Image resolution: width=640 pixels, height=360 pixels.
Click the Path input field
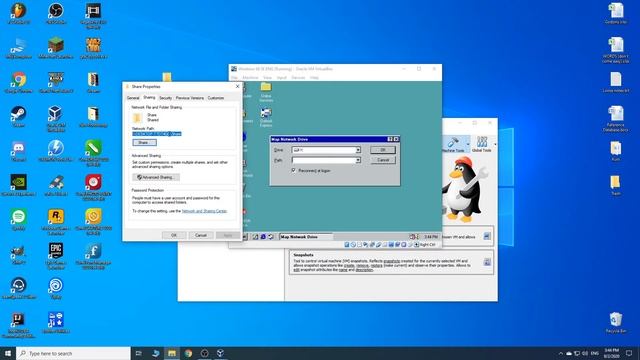(x=324, y=160)
